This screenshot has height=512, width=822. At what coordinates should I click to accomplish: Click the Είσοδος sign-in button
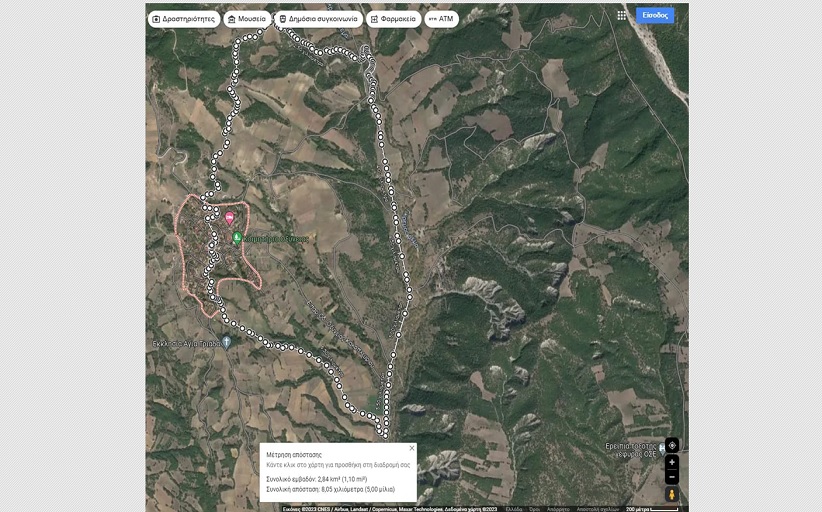[x=655, y=15]
